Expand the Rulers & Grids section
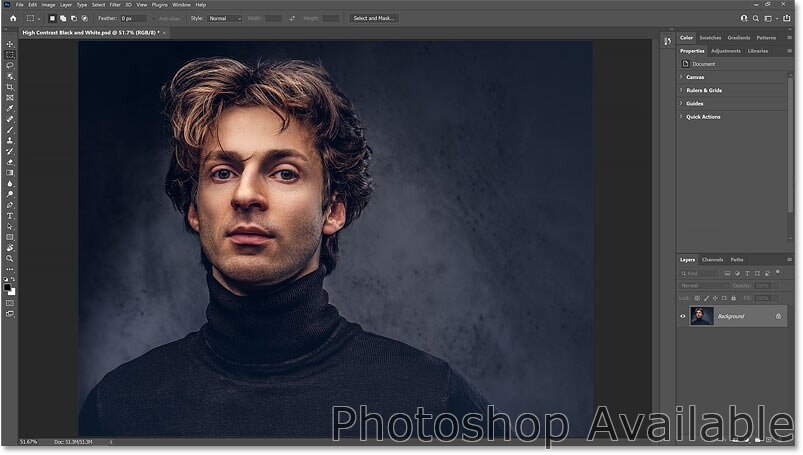This screenshot has height=455, width=803. click(x=681, y=90)
